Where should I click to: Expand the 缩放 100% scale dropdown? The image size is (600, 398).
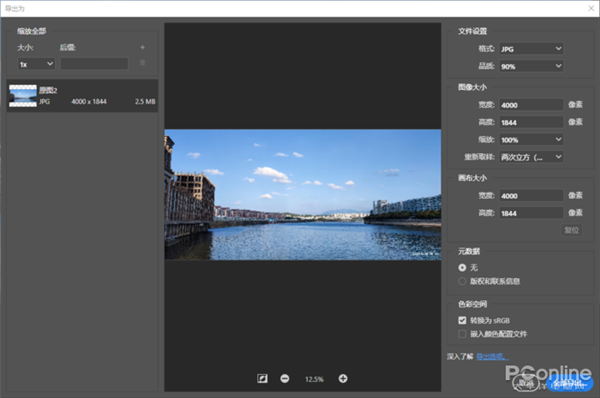click(x=531, y=140)
